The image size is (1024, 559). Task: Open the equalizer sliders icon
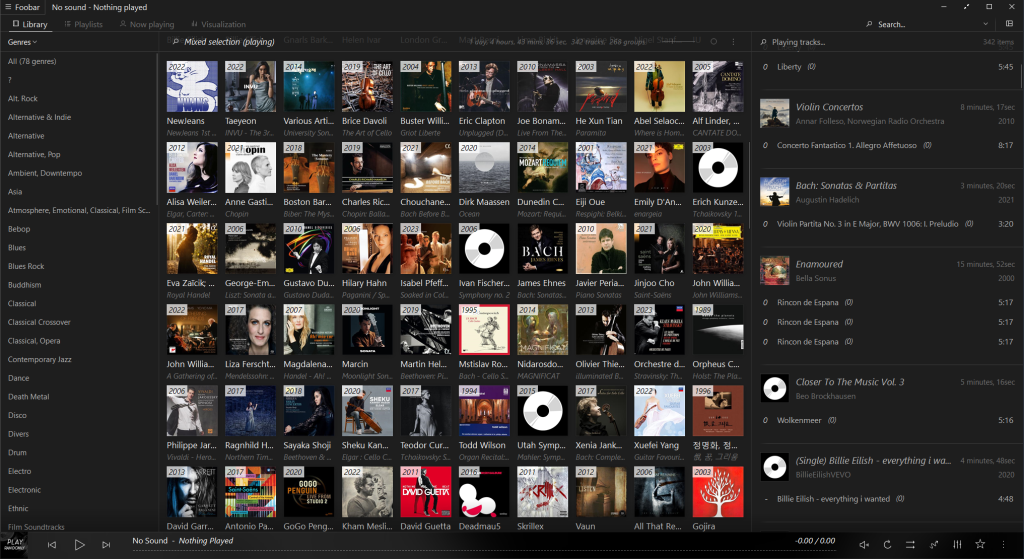tap(957, 544)
